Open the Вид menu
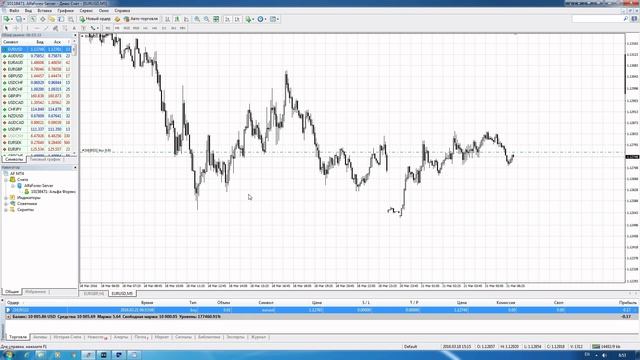640x360 pixels. pos(28,11)
